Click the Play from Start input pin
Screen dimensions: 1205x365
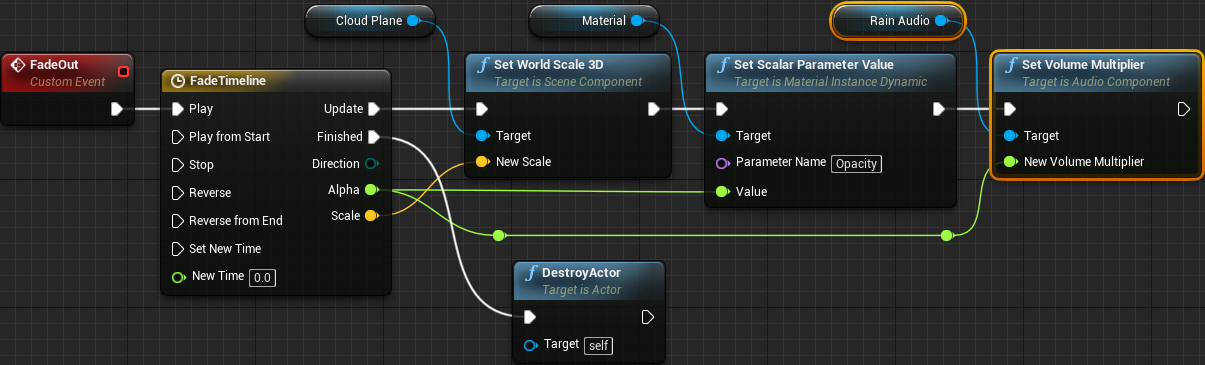click(x=178, y=137)
